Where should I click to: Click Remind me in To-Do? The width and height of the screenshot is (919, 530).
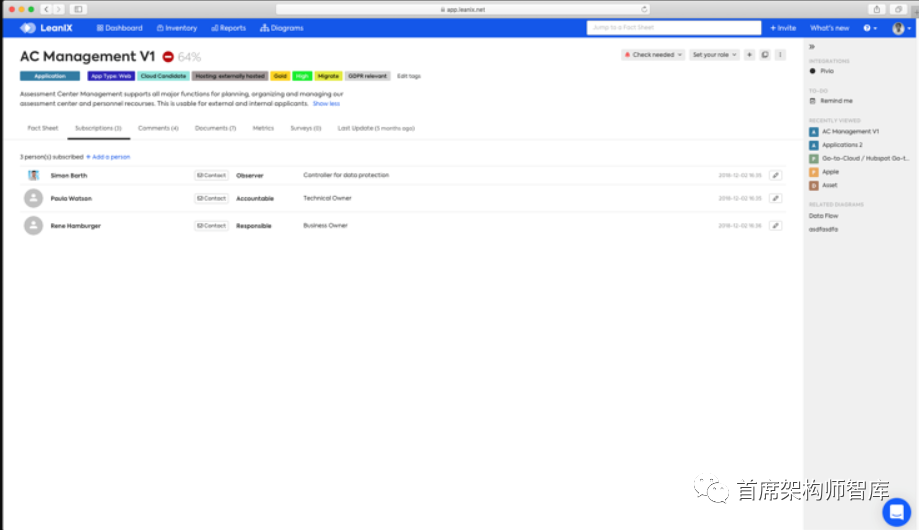click(831, 101)
